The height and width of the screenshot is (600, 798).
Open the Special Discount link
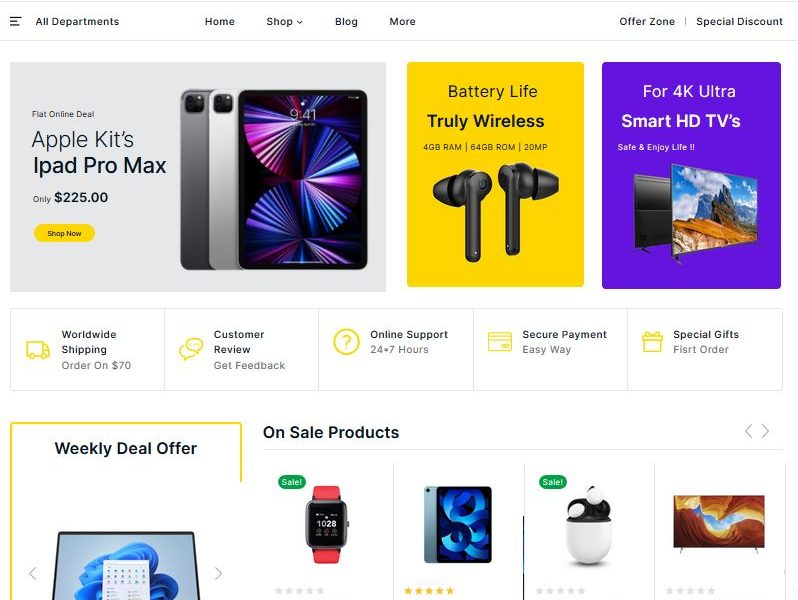coord(739,21)
